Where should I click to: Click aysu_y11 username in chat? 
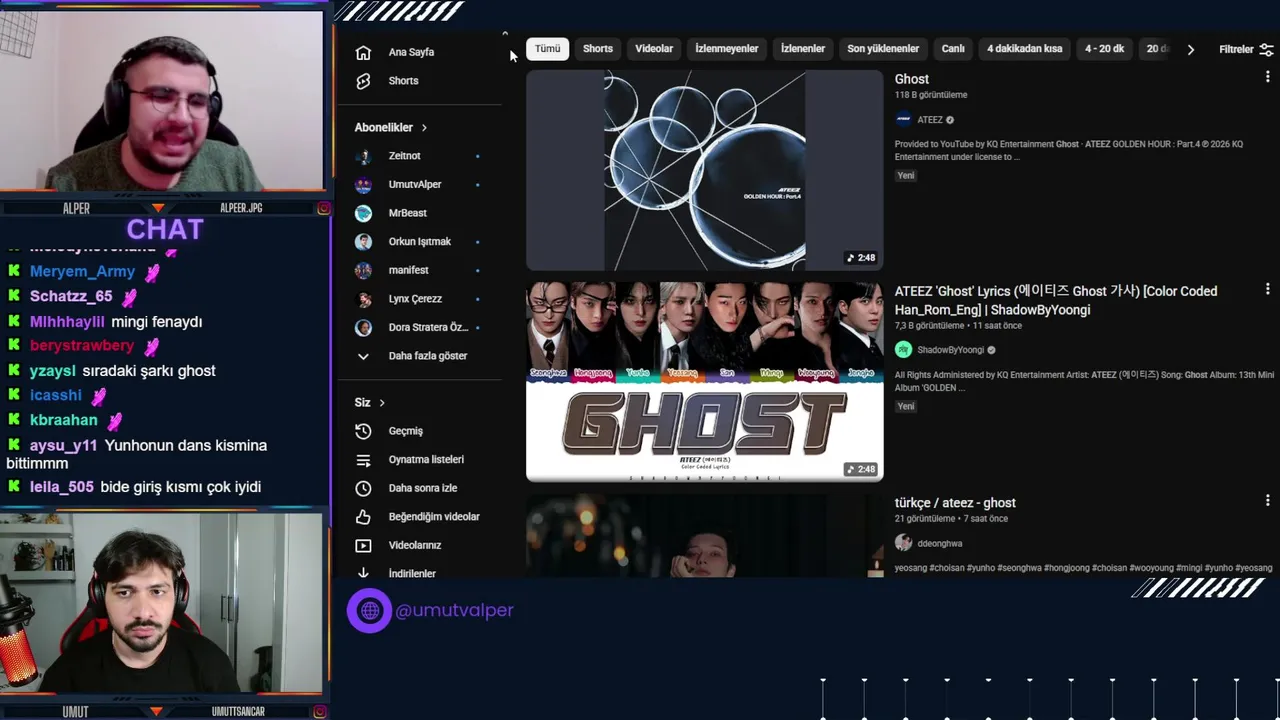pos(64,446)
